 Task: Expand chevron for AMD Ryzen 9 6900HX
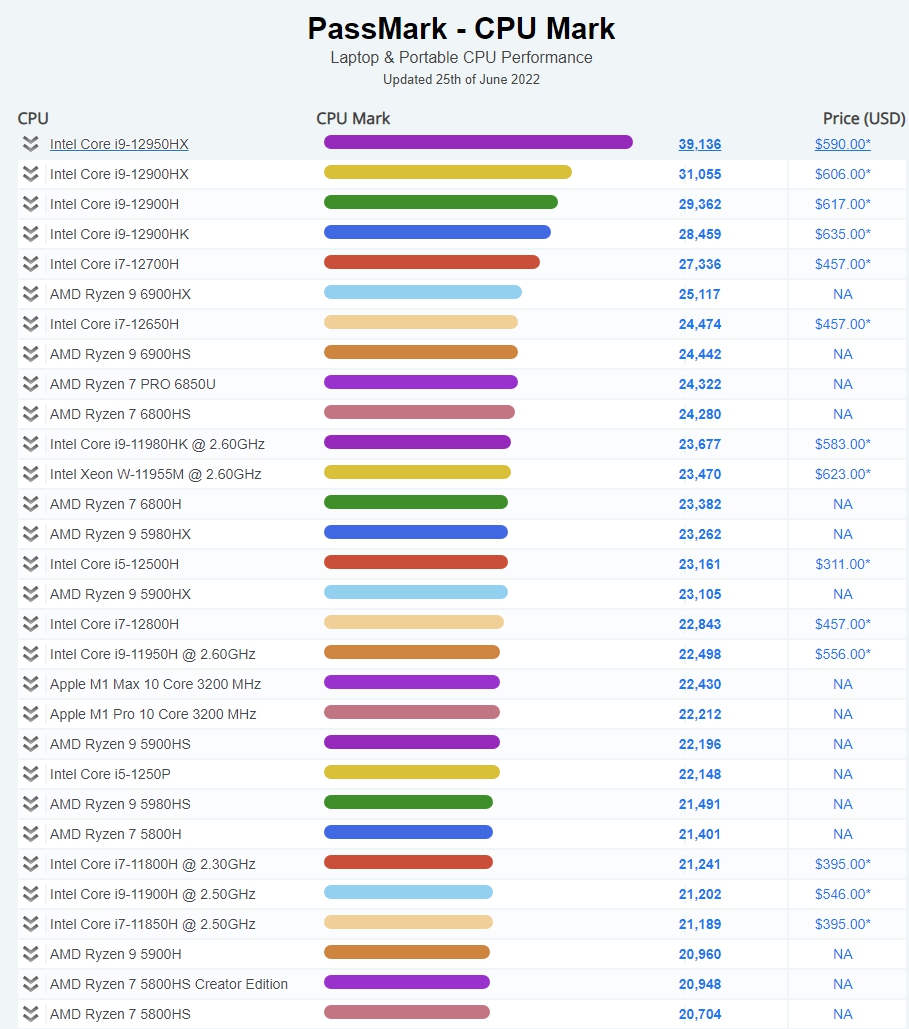[x=30, y=294]
